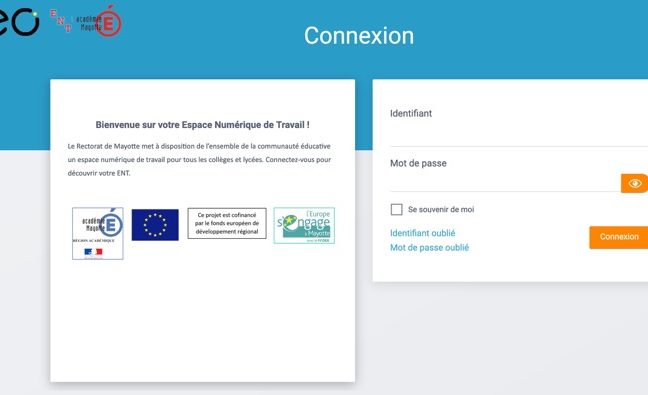The height and width of the screenshot is (395, 648).
Task: Click the Connexion page heading
Action: 359,36
